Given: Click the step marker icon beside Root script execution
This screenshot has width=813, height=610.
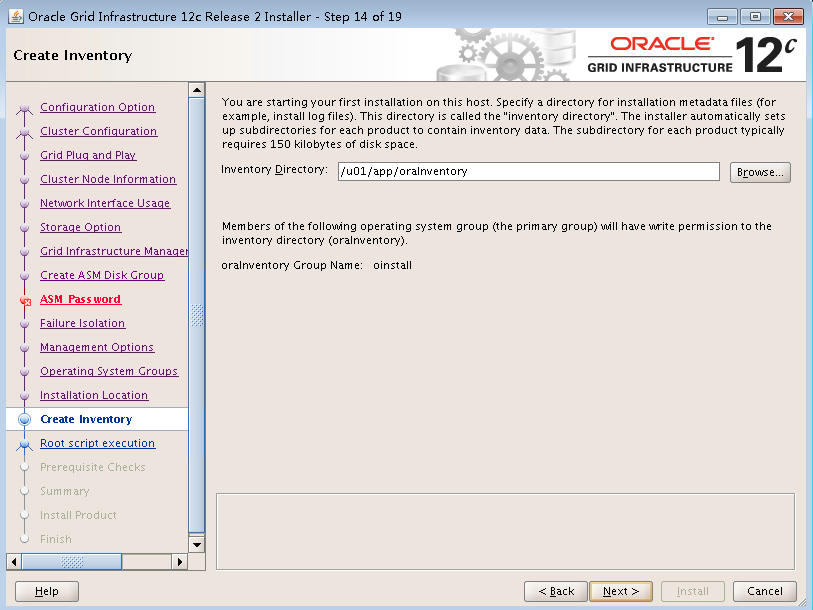Looking at the screenshot, I should [x=24, y=445].
